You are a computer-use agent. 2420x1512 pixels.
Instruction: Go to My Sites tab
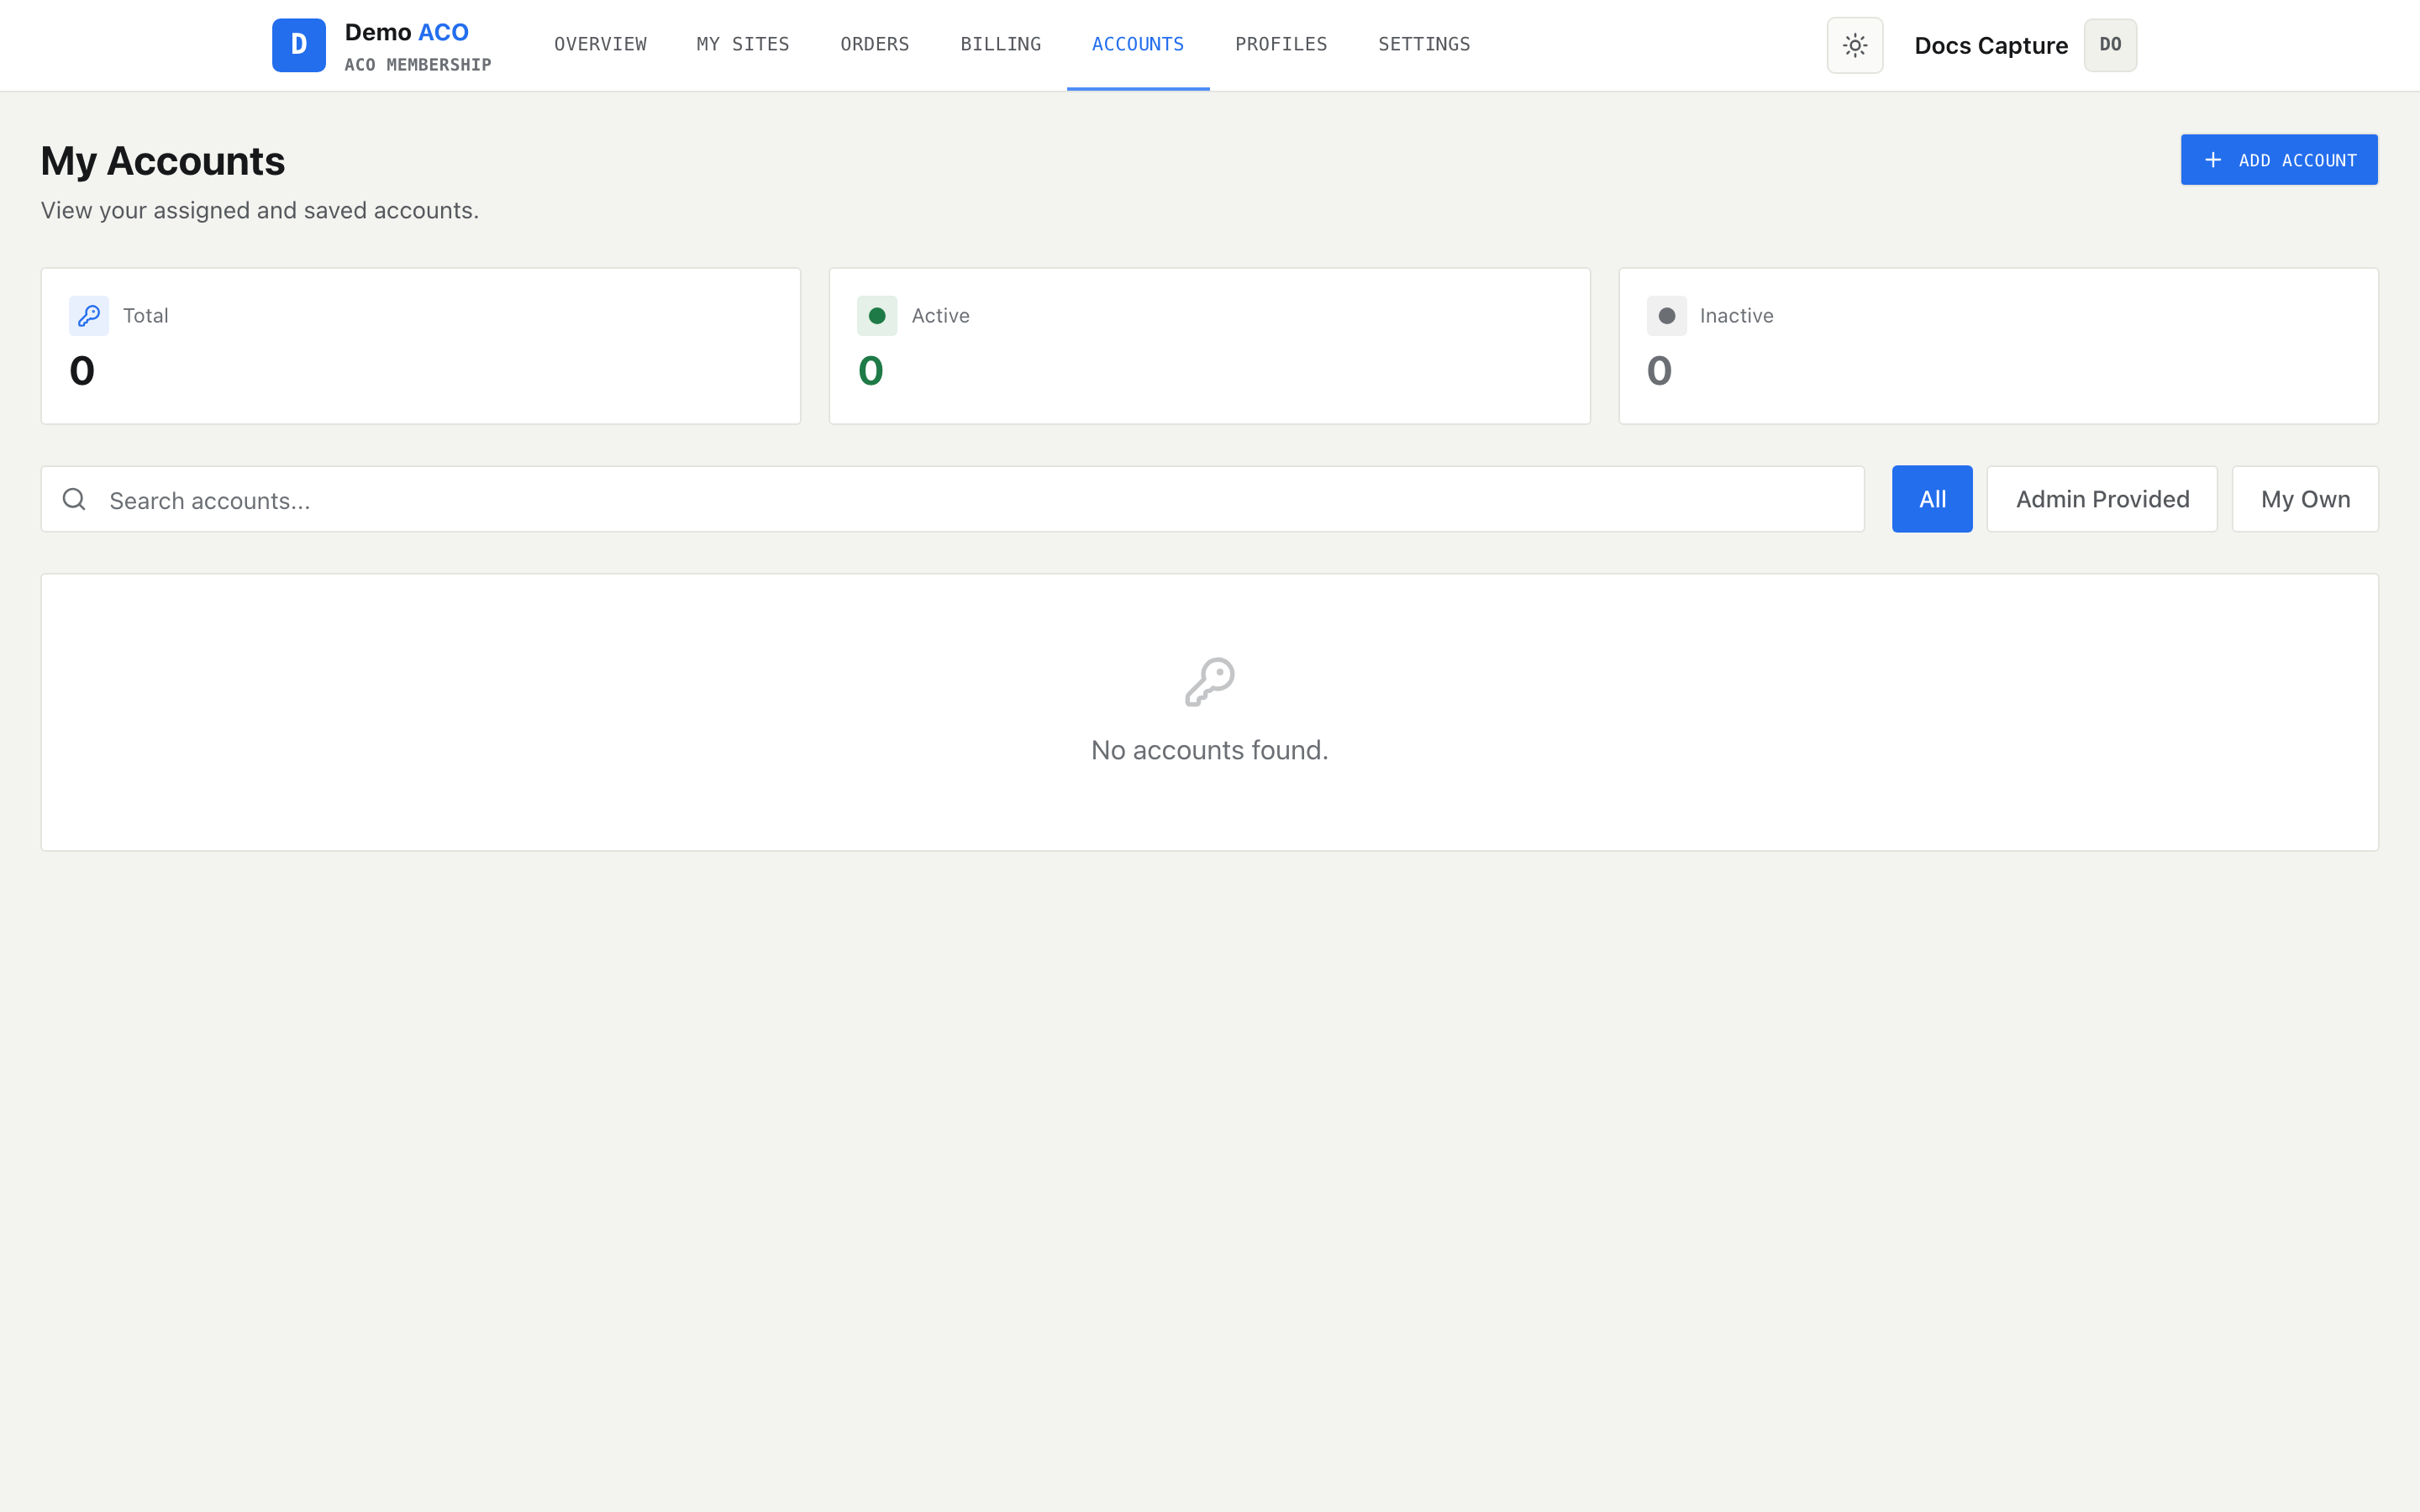point(743,45)
